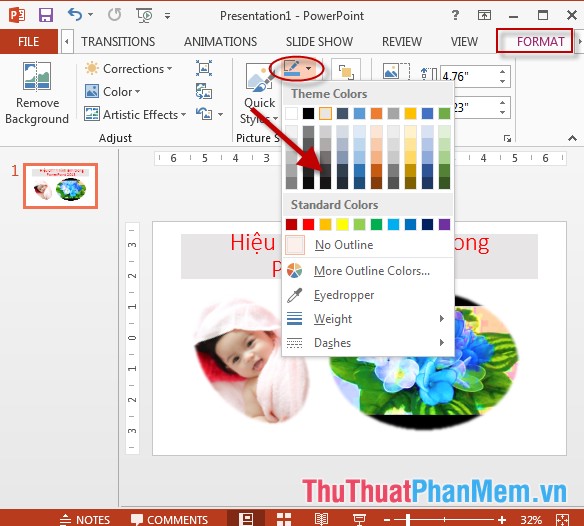Switch to the SLIDE SHOW tab
Viewport: 584px width, 526px height.
[x=319, y=41]
